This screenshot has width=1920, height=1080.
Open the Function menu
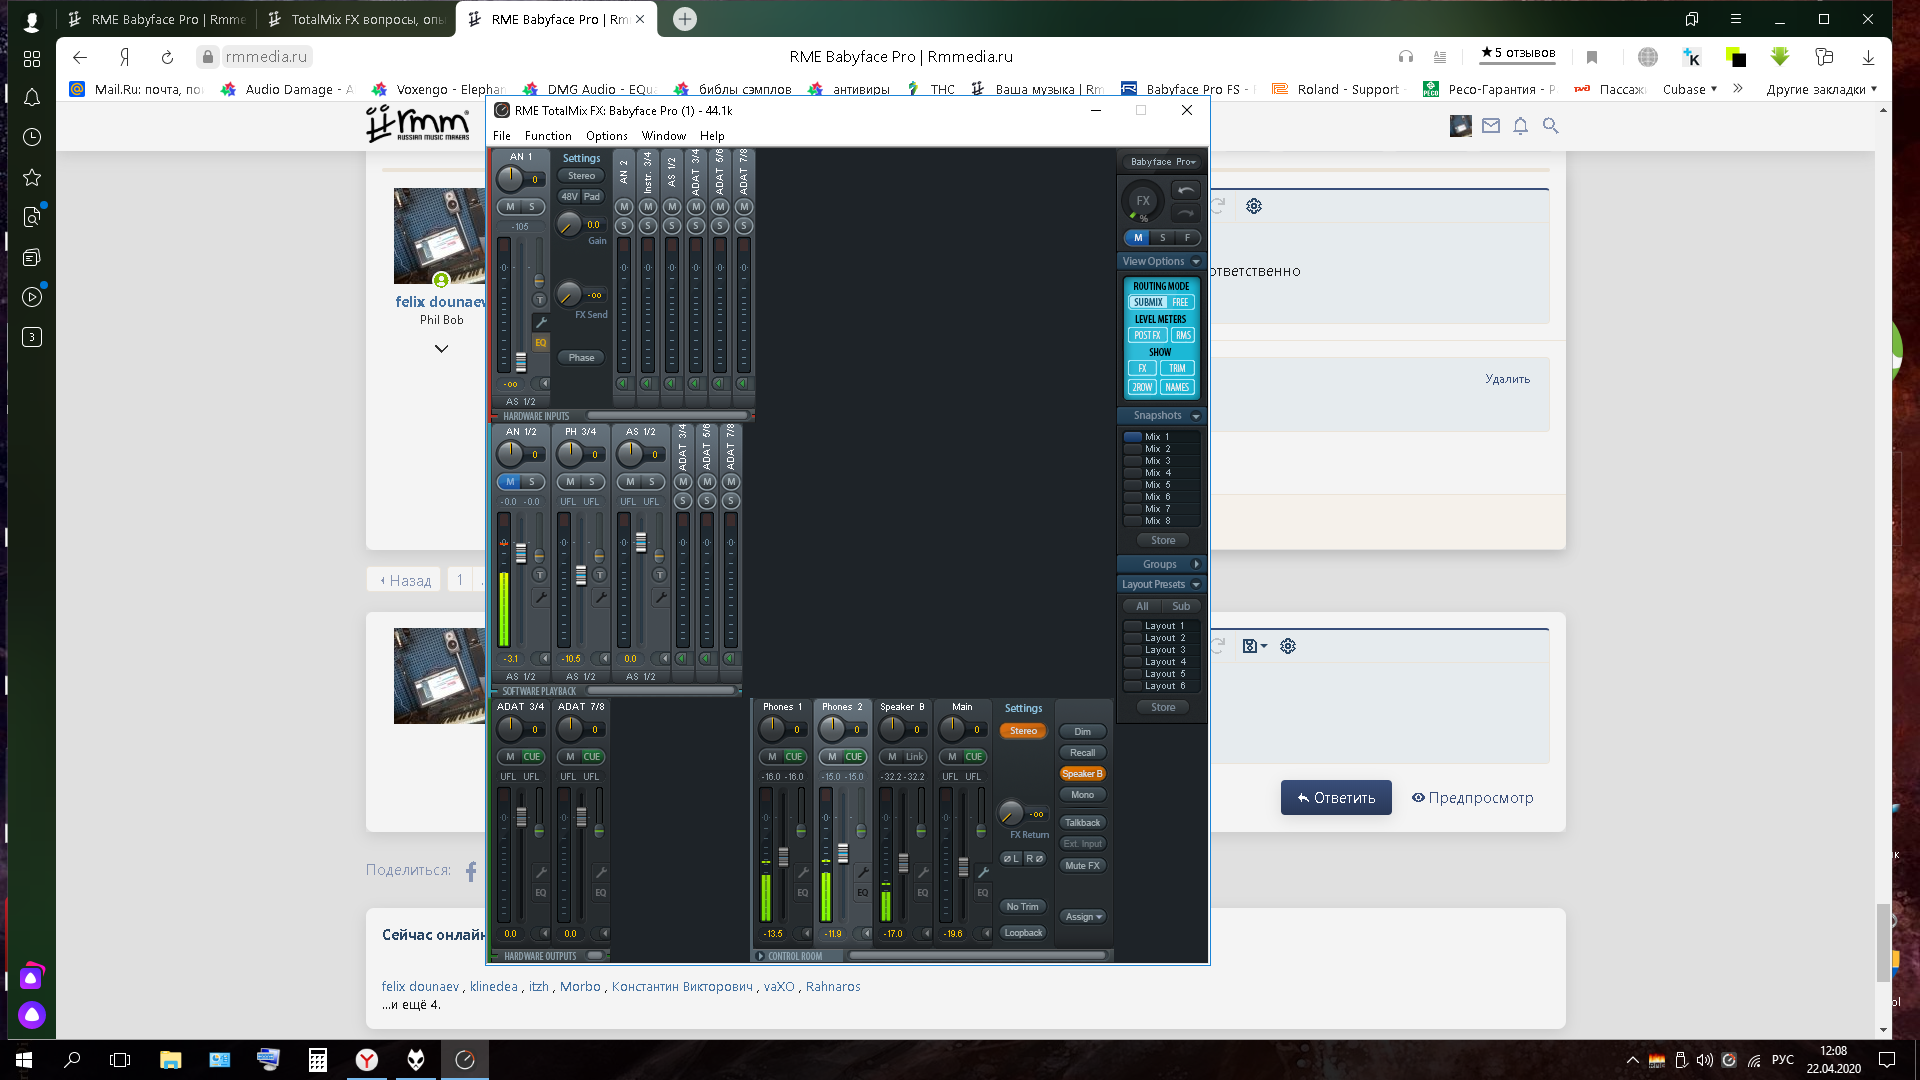coord(548,136)
